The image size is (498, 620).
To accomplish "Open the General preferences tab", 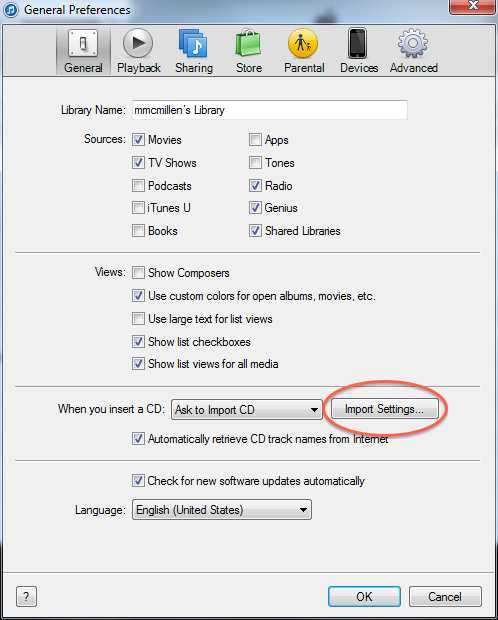I will [x=83, y=51].
